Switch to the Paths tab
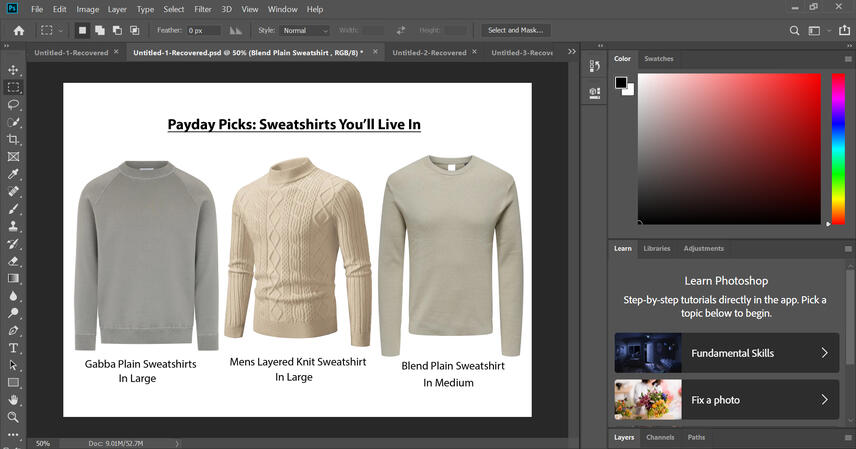This screenshot has height=449, width=856. (696, 438)
